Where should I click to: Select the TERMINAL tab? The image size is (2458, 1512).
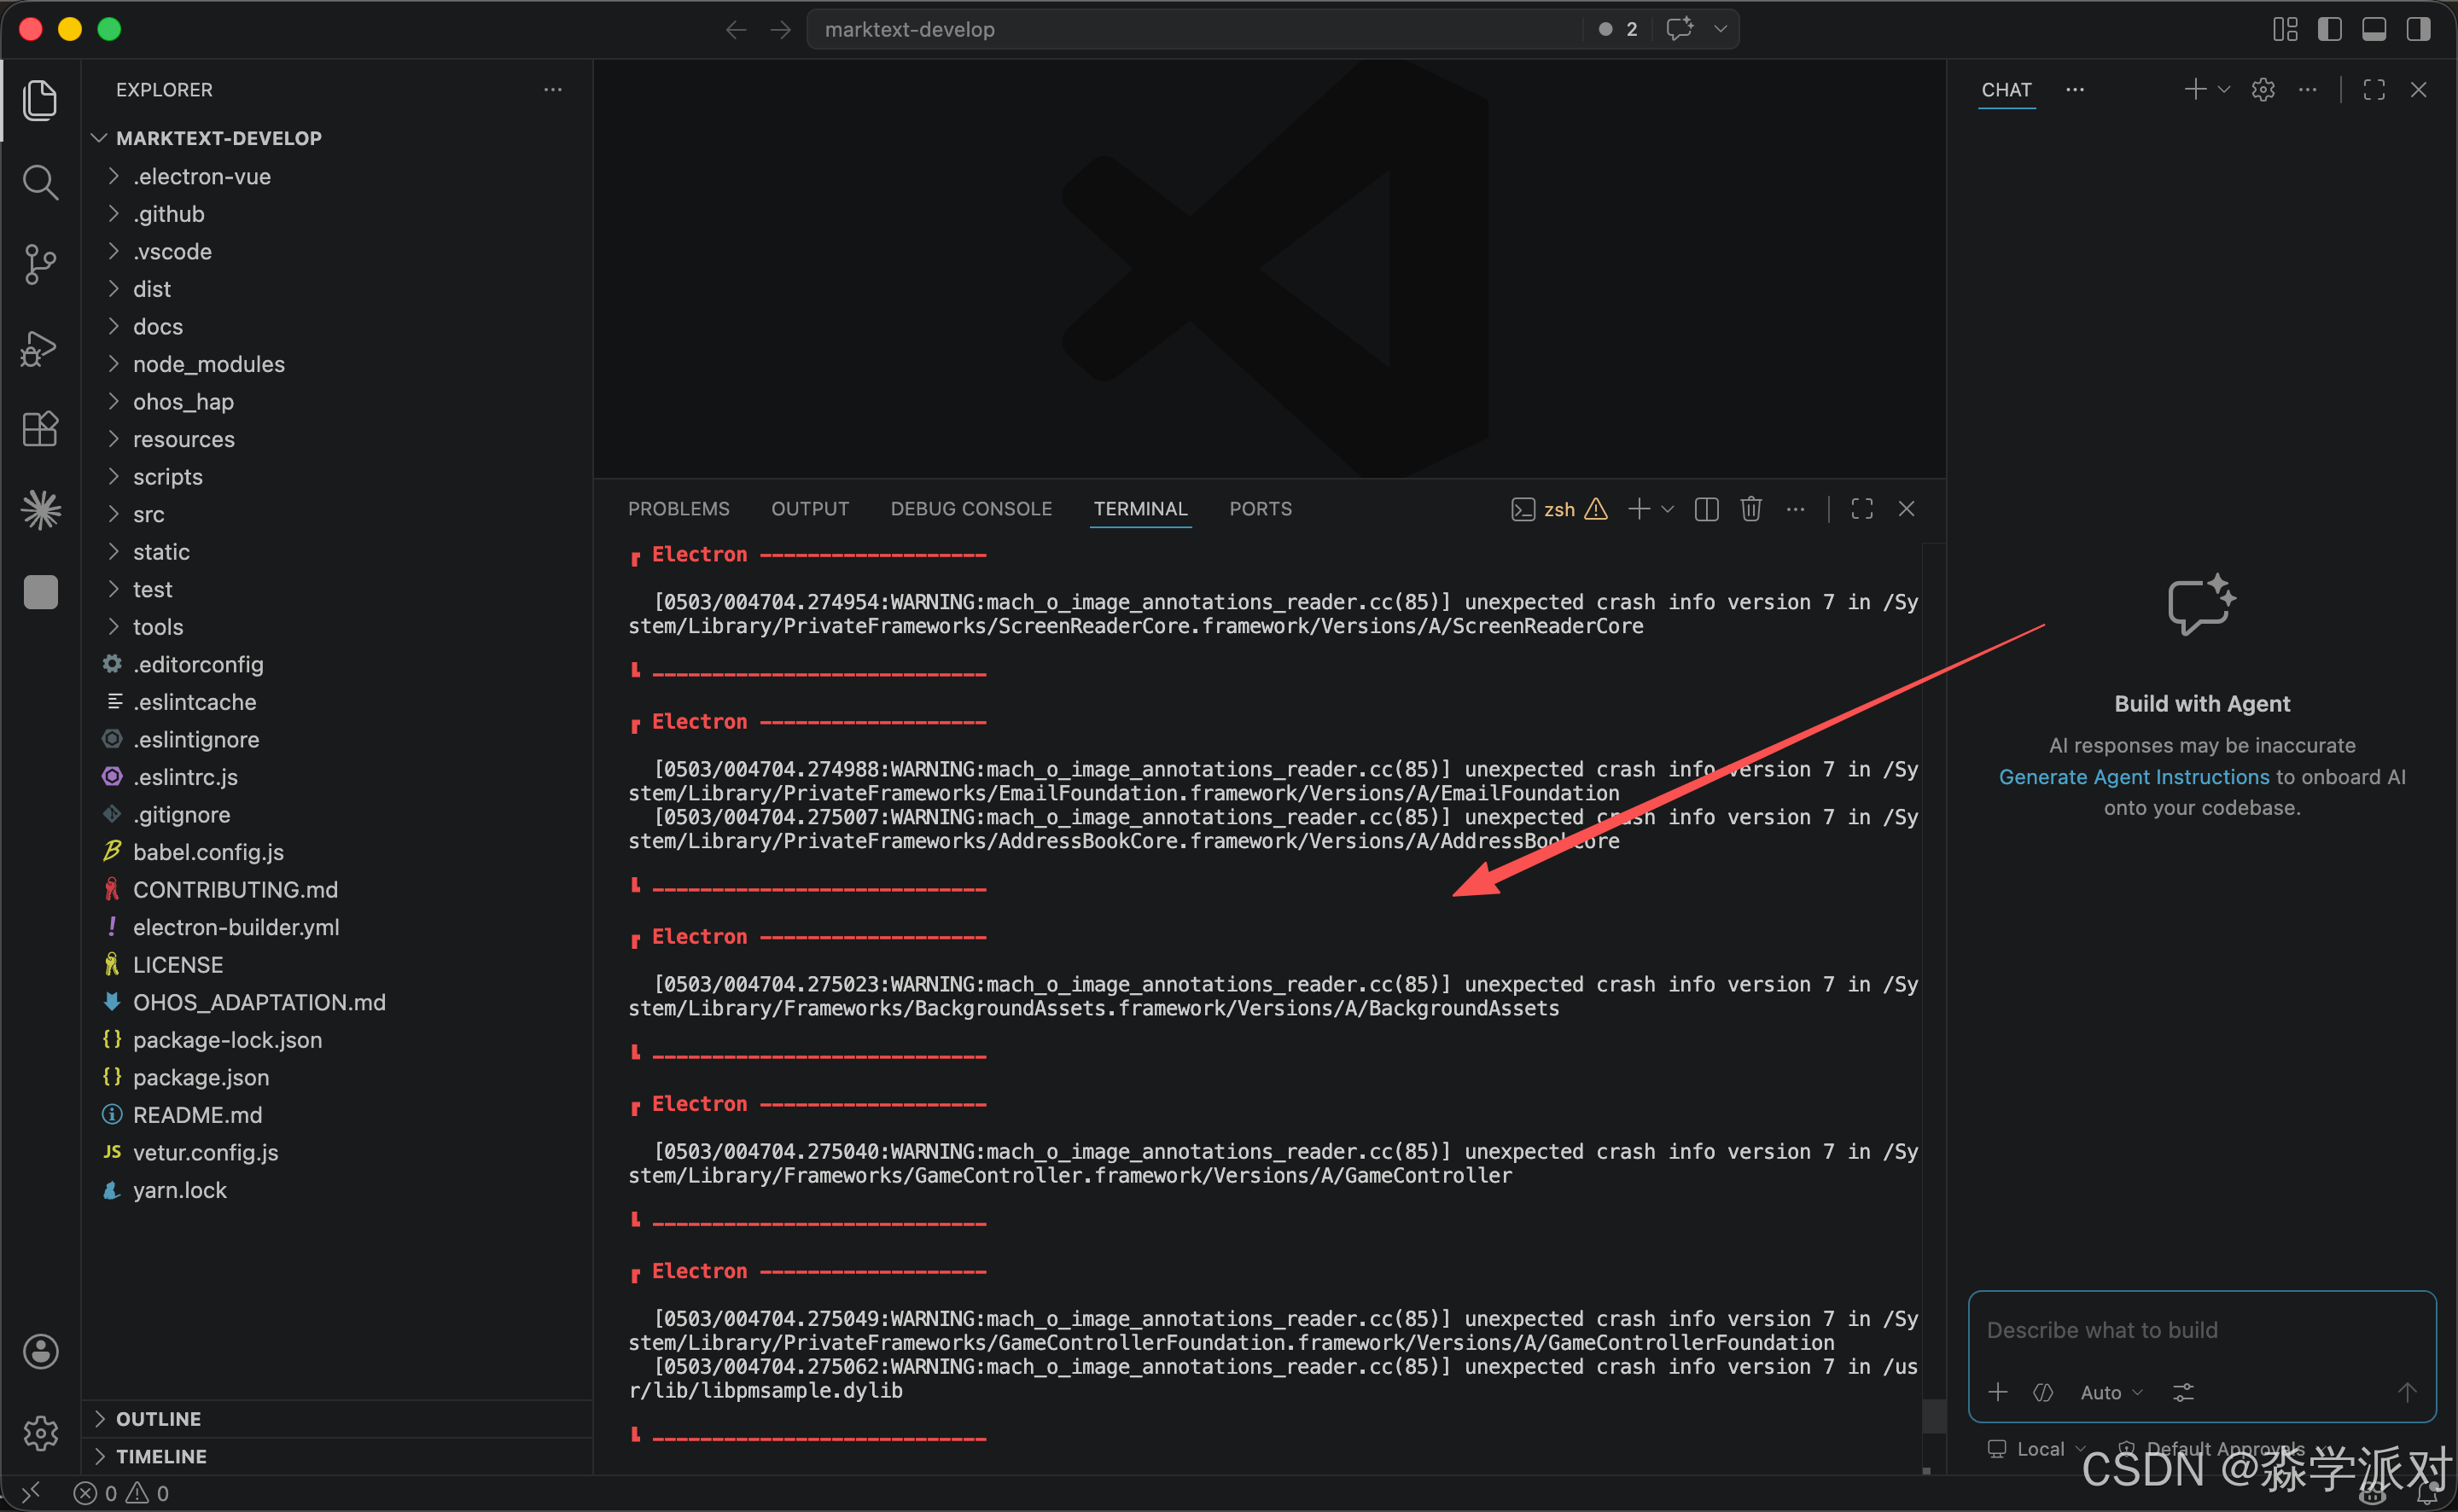click(1140, 509)
